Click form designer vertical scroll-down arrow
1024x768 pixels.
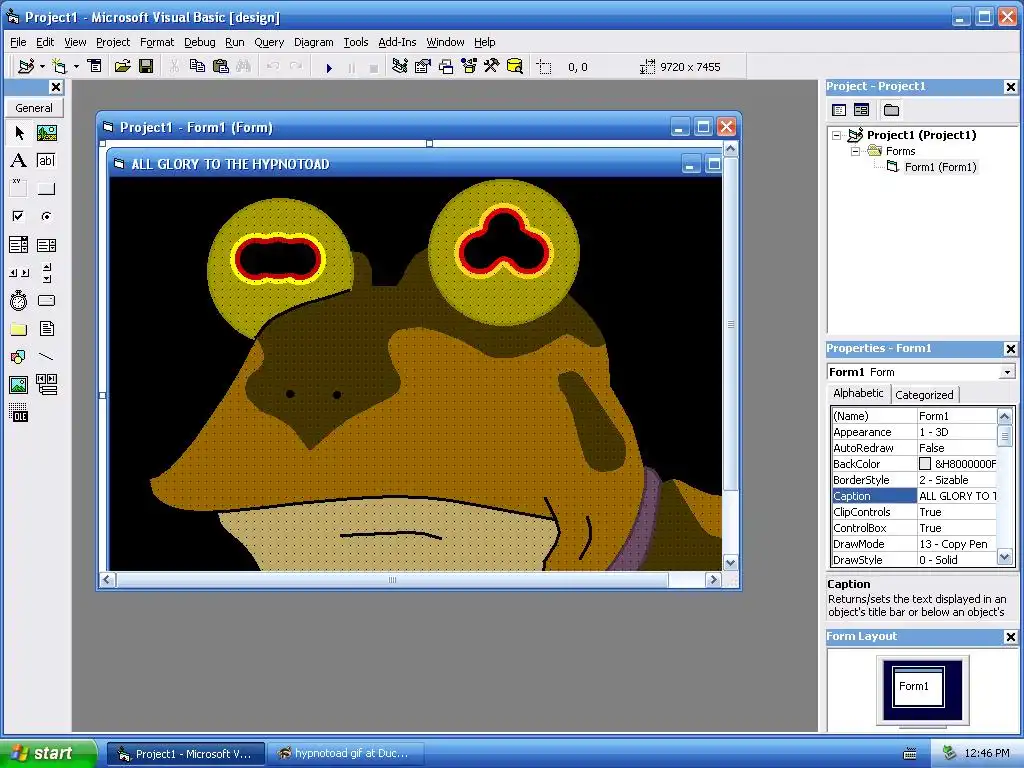(x=731, y=562)
